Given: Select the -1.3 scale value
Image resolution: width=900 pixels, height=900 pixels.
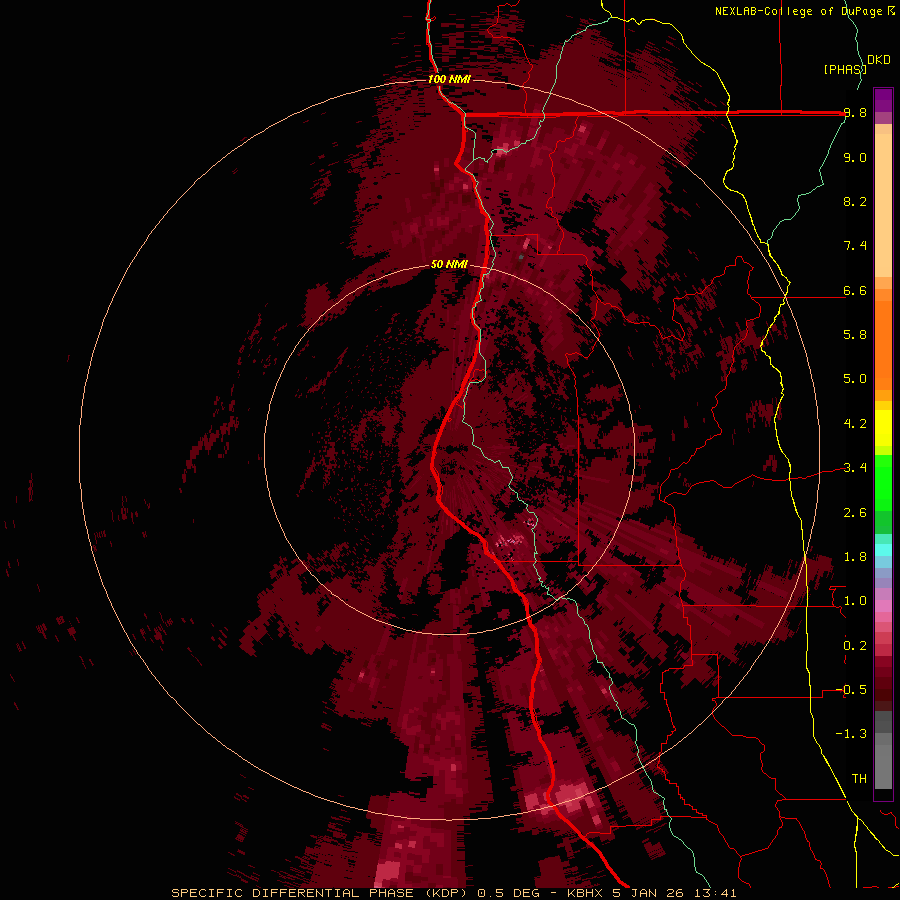Looking at the screenshot, I should (x=851, y=734).
